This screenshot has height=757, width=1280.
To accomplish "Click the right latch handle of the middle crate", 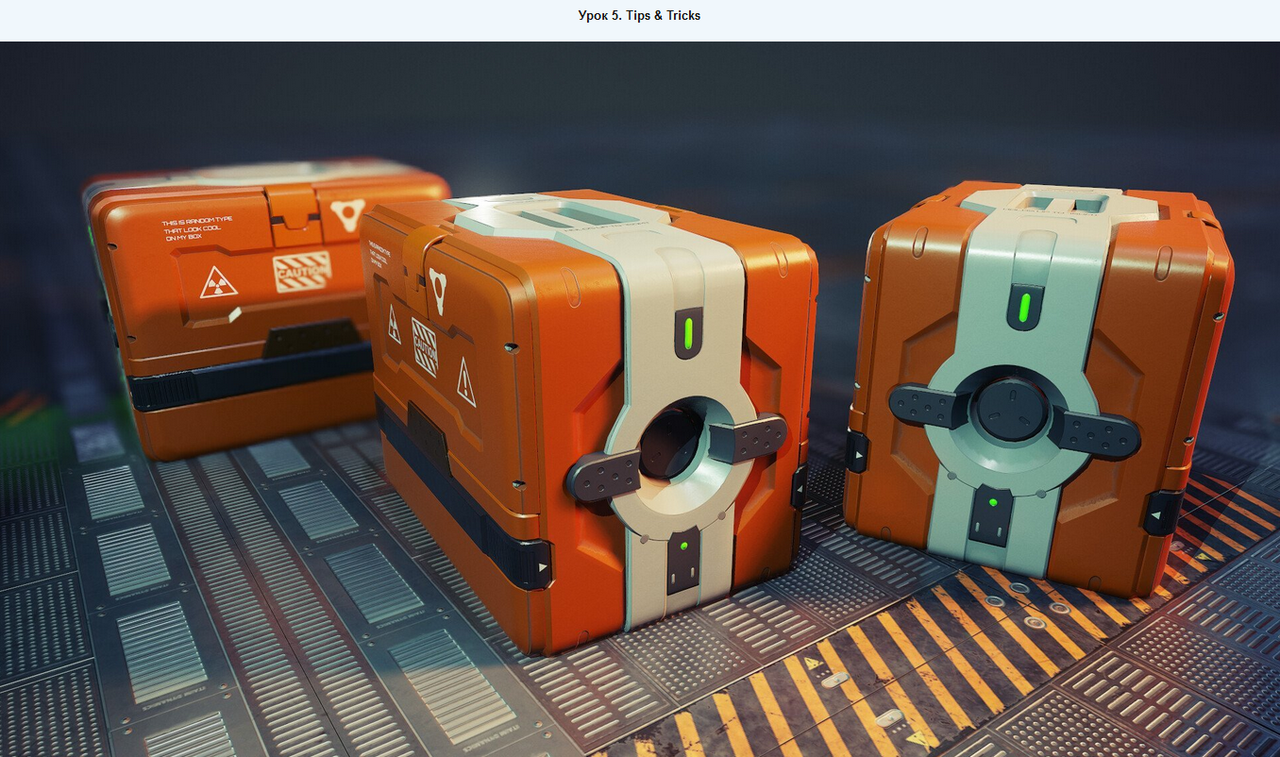I will tap(748, 437).
